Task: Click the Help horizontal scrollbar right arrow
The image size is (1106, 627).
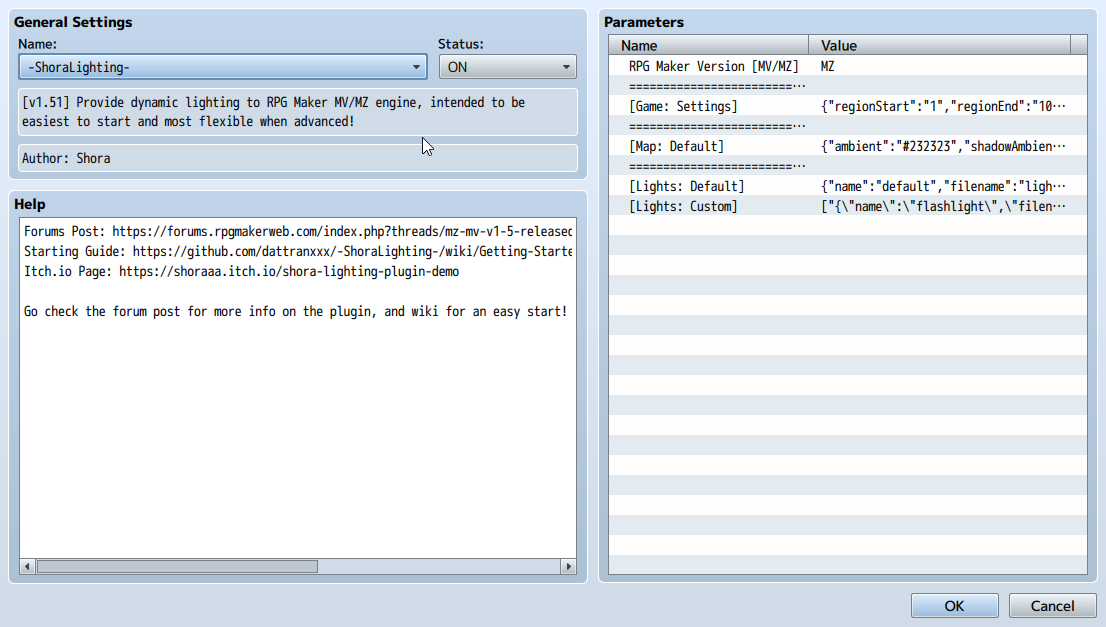Action: click(x=568, y=566)
